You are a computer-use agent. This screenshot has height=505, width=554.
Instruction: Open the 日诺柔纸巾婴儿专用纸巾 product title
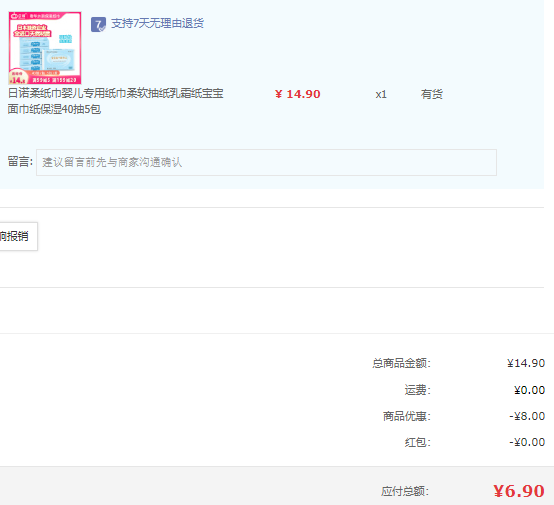(x=116, y=94)
